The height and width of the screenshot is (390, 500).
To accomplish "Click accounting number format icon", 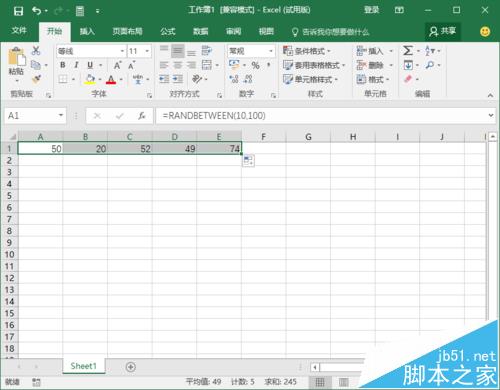I will [x=234, y=65].
